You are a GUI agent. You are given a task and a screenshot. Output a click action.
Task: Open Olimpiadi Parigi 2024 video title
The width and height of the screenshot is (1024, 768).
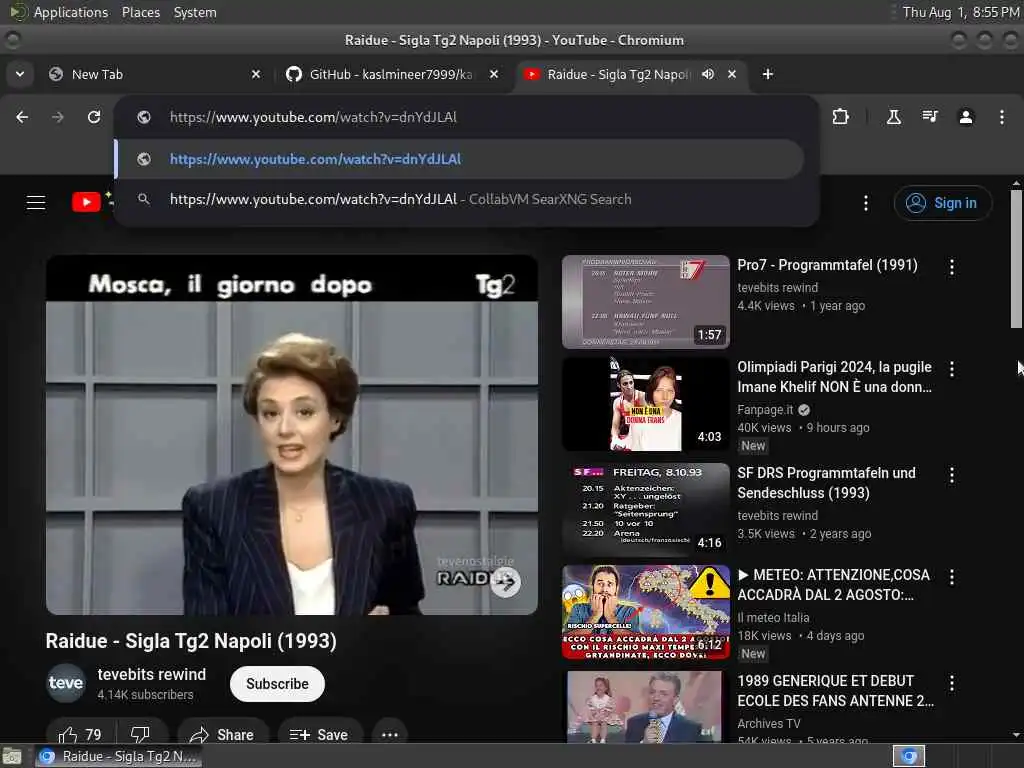[x=835, y=377]
